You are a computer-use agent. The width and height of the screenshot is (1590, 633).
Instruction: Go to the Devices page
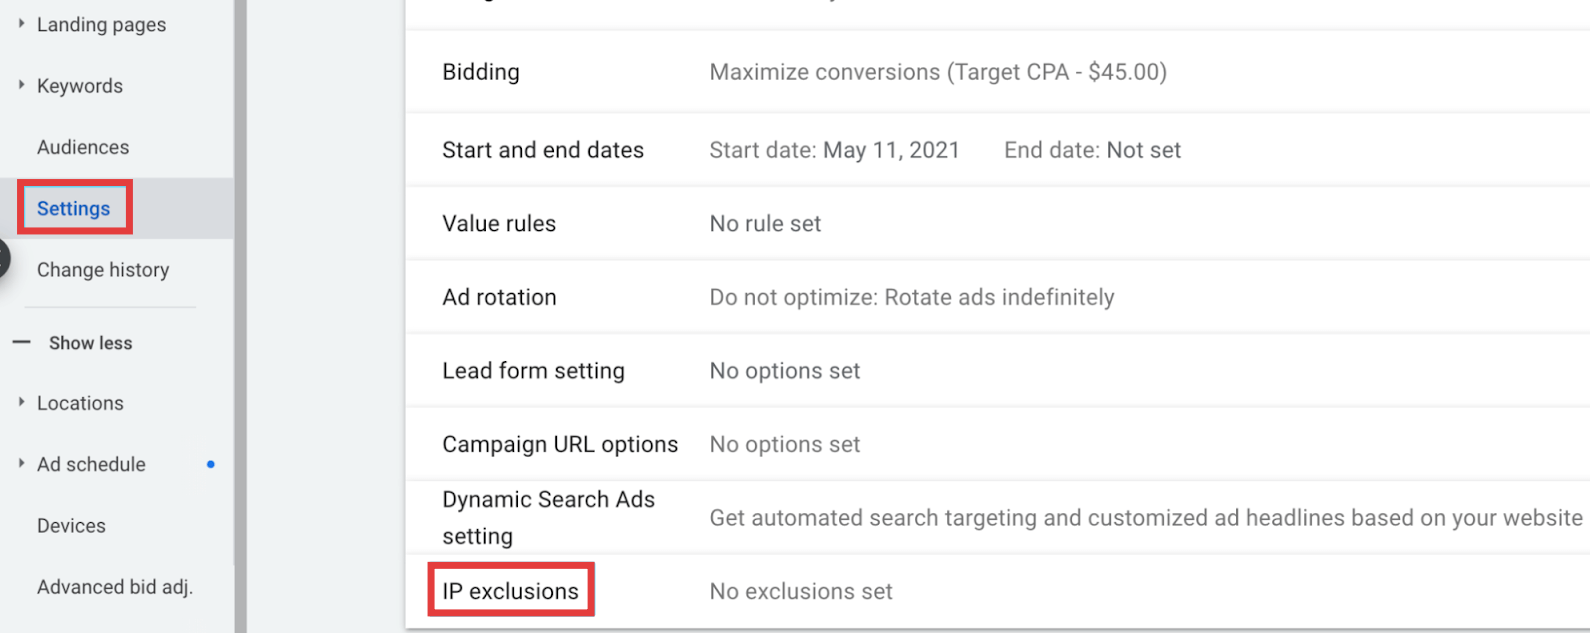[x=71, y=526]
